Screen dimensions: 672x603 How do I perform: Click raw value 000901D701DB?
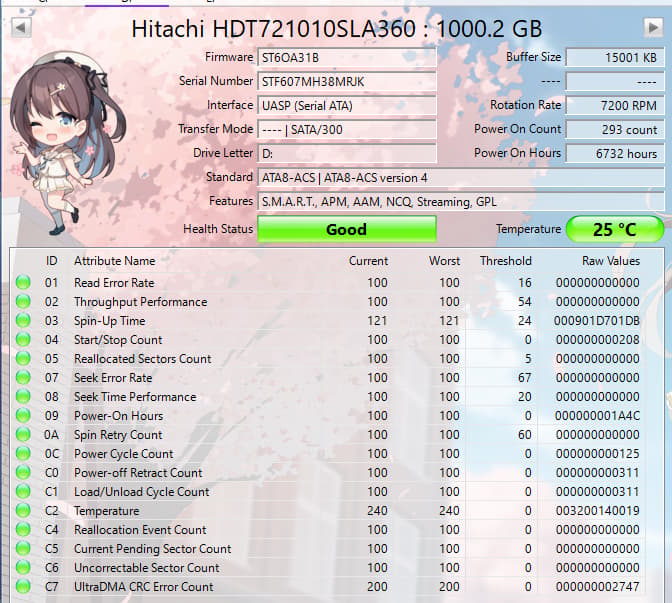[597, 321]
